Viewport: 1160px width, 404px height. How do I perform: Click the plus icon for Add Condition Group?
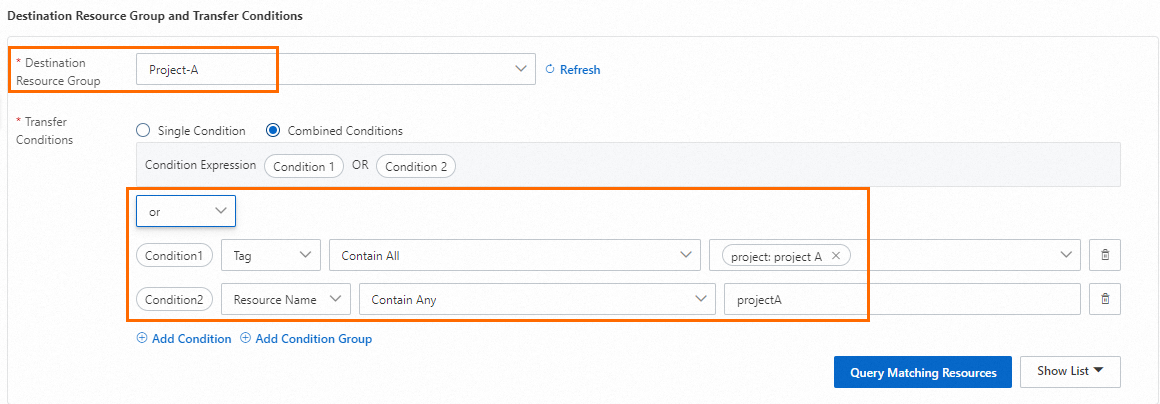[246, 339]
